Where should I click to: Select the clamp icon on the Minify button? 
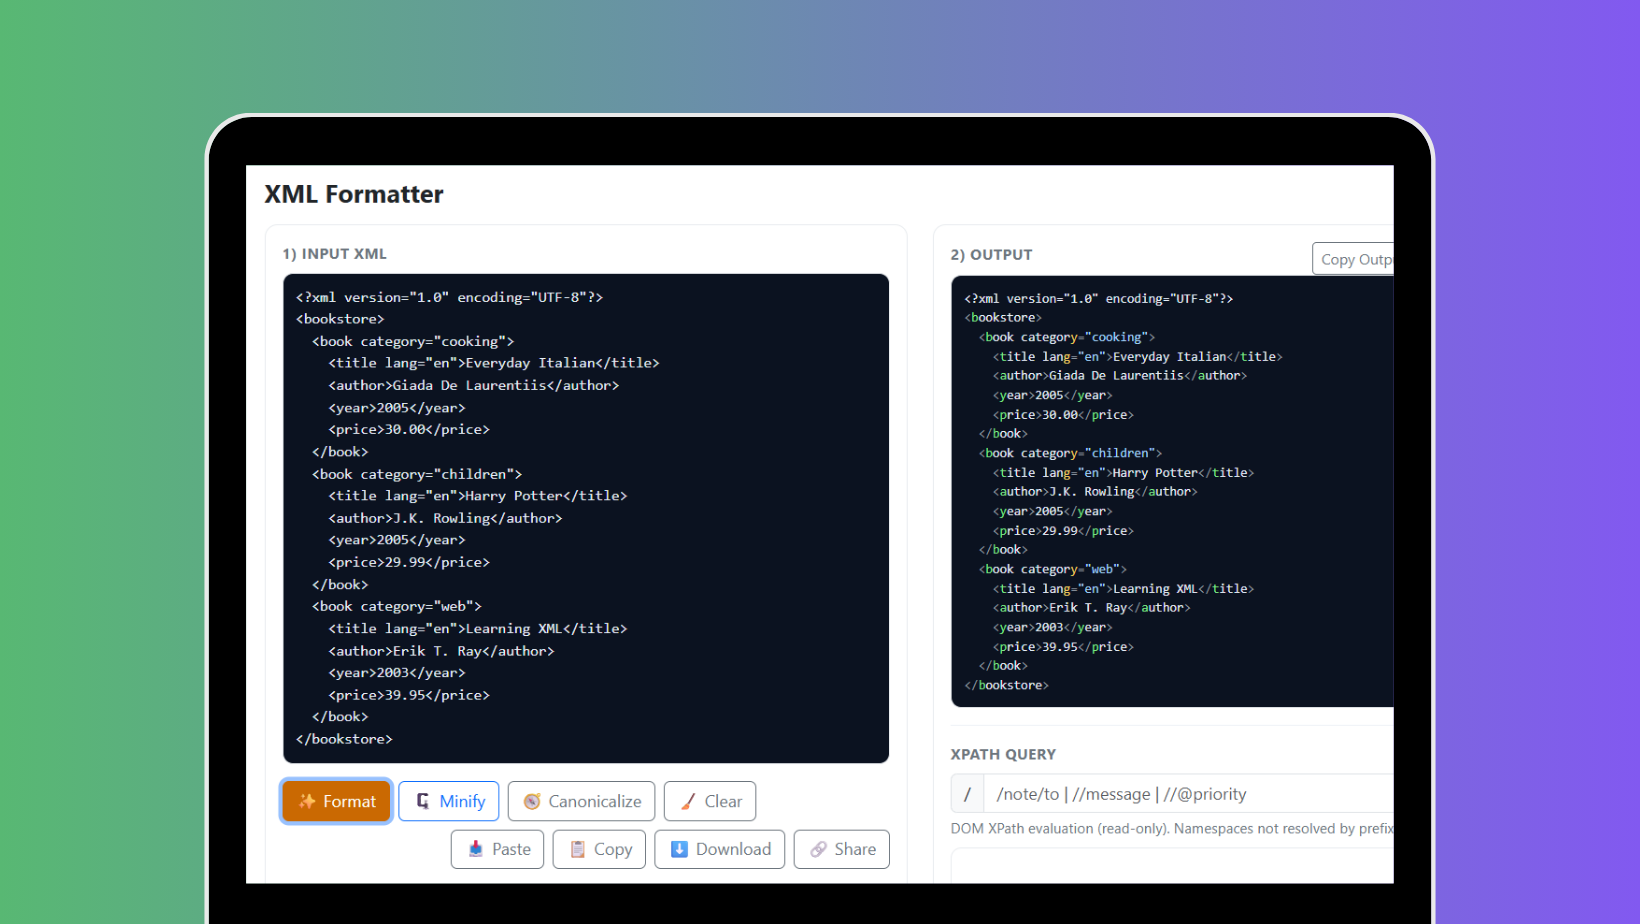click(x=423, y=801)
